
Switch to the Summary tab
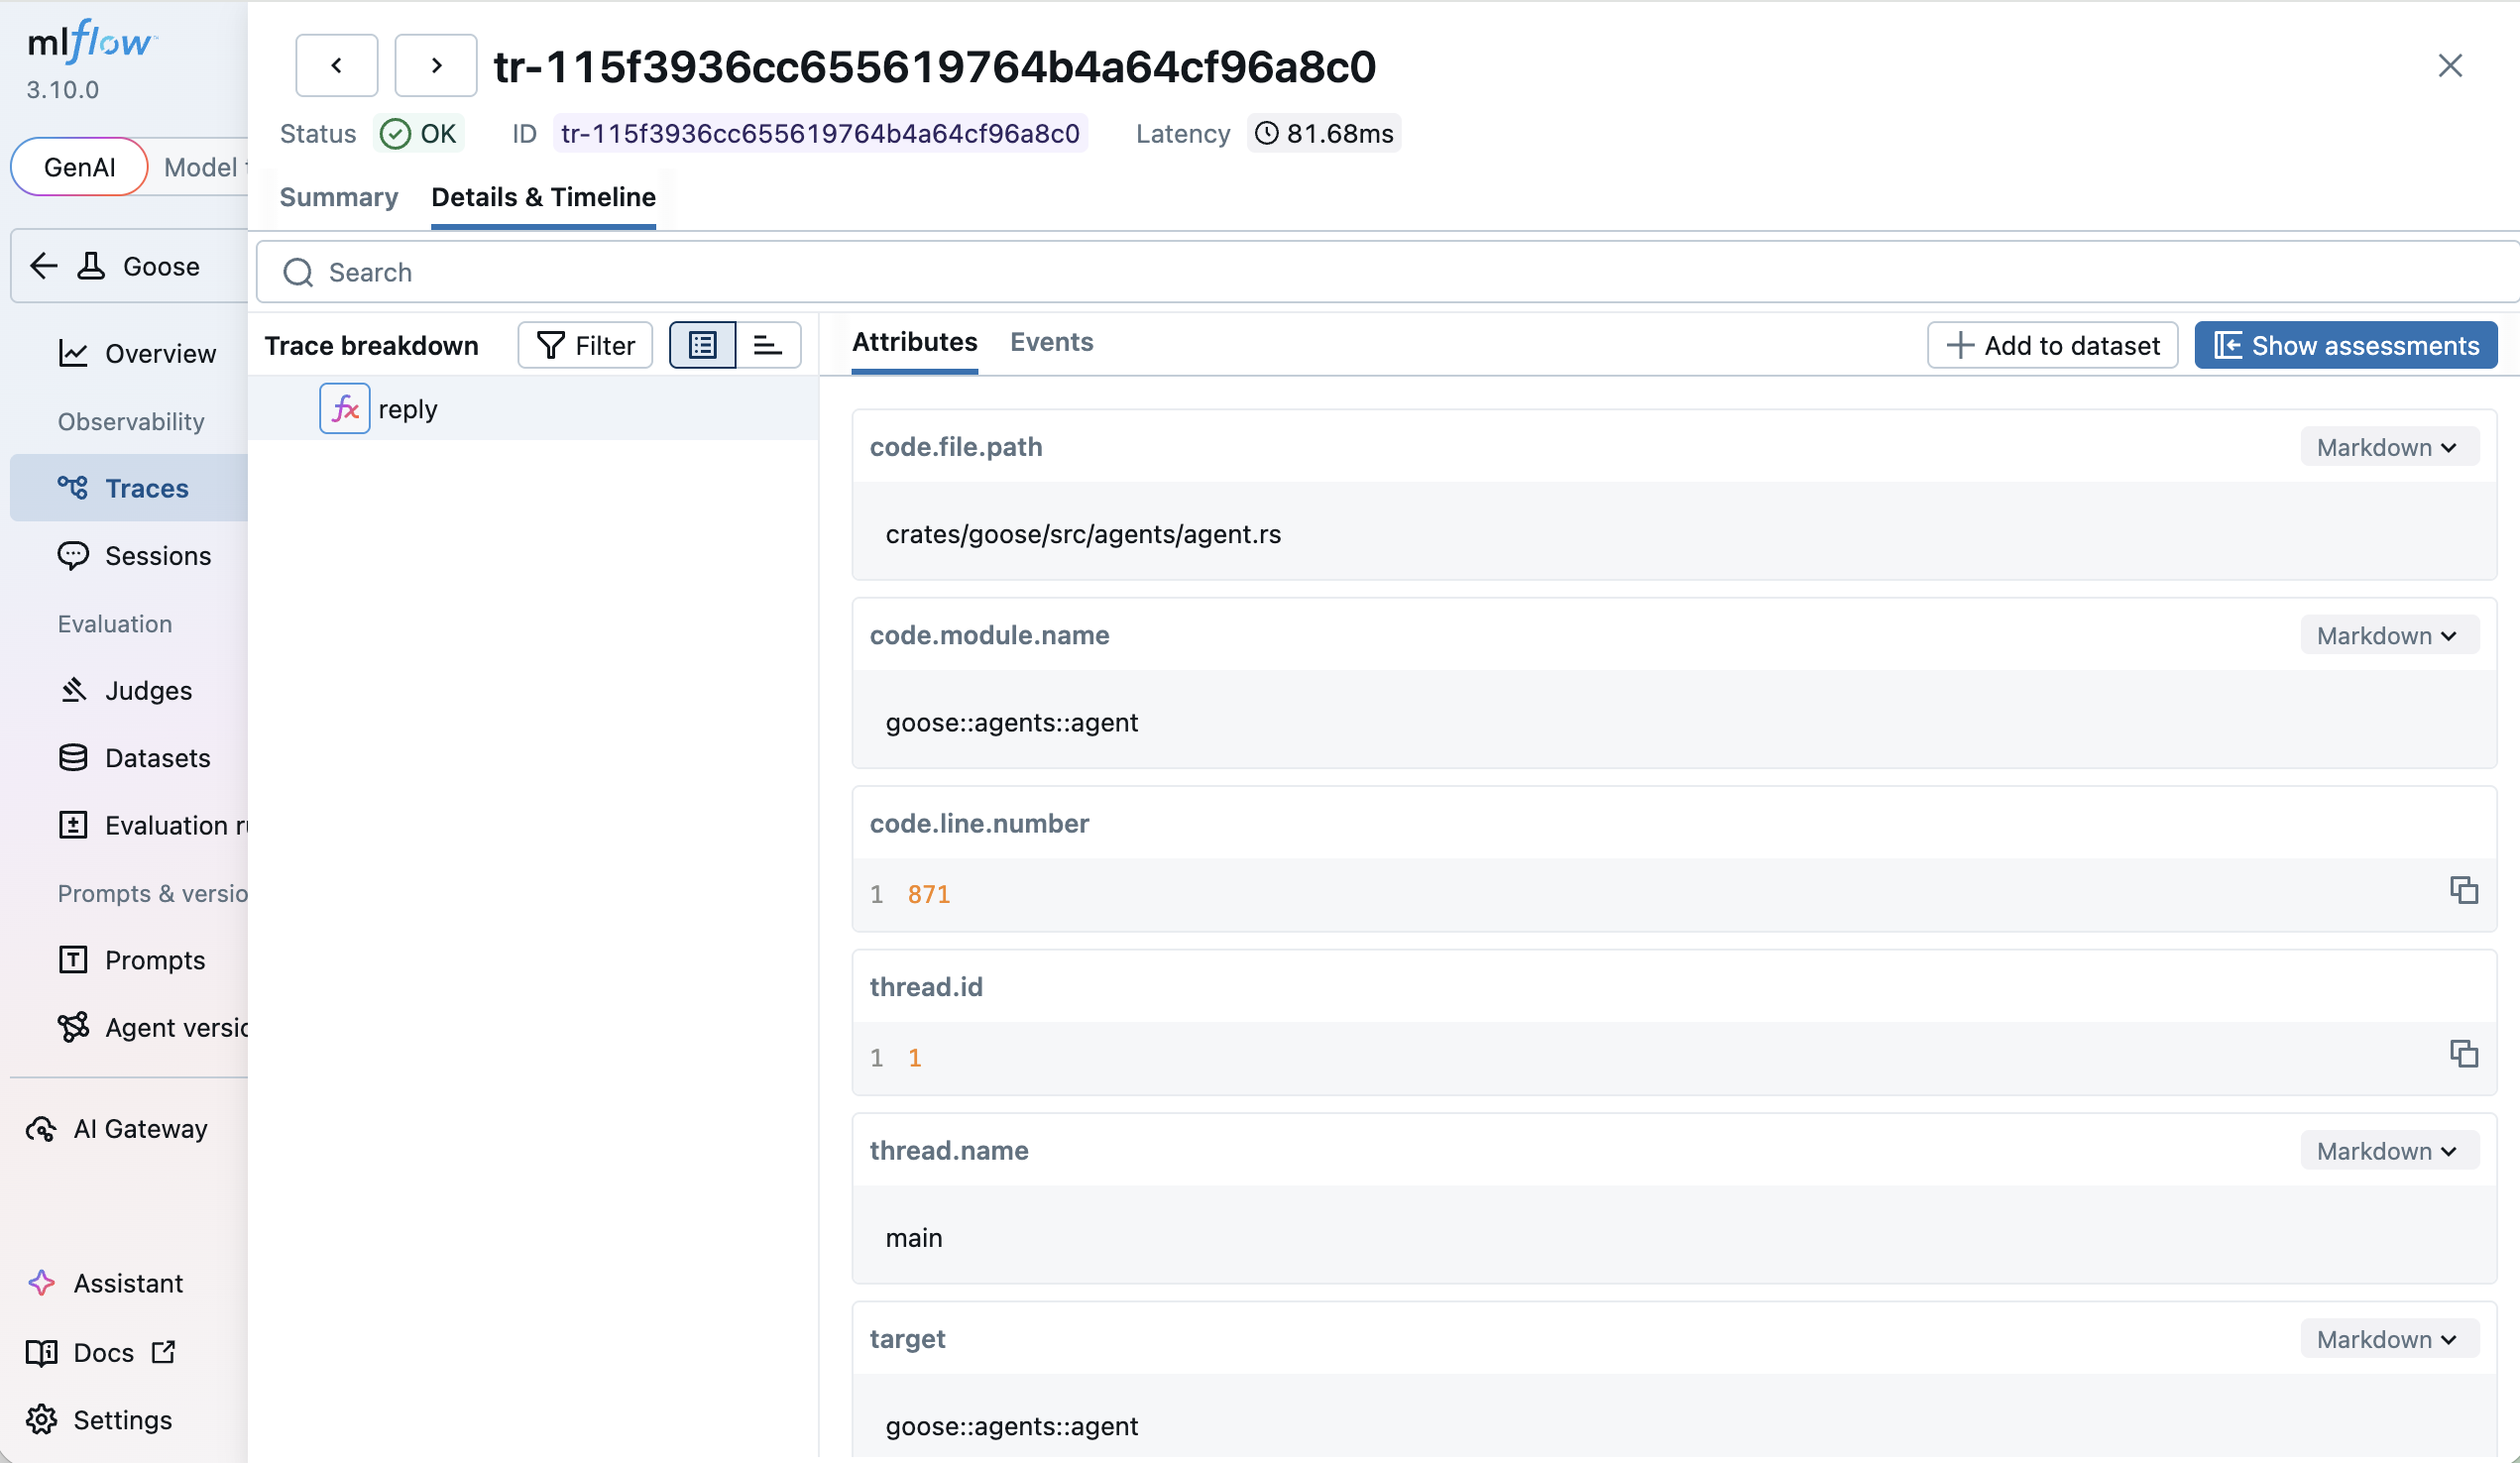(339, 197)
